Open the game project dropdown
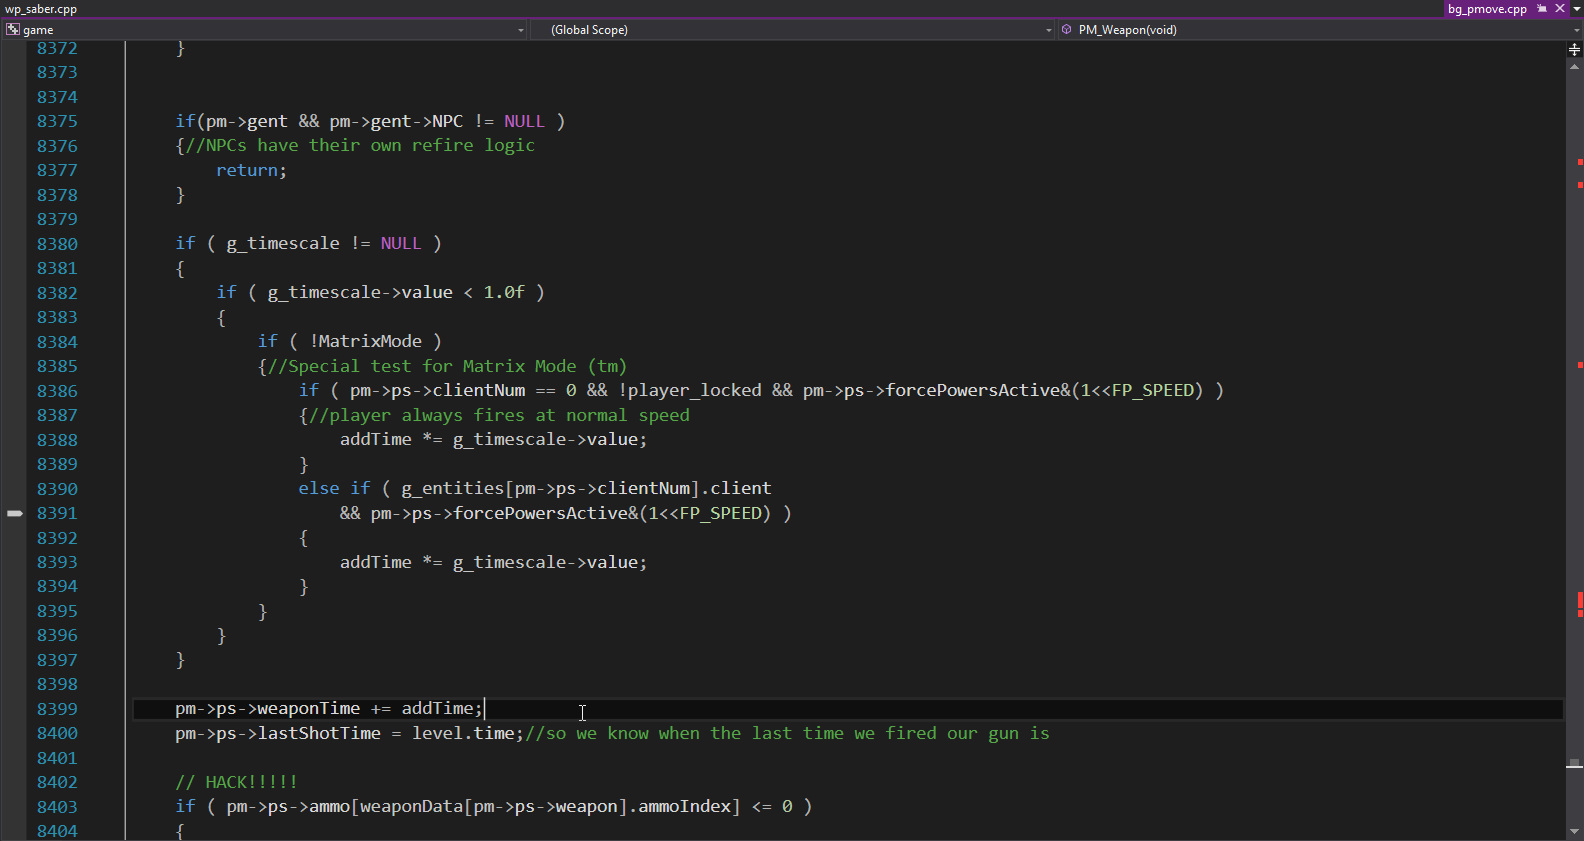This screenshot has width=1584, height=841. click(x=265, y=30)
